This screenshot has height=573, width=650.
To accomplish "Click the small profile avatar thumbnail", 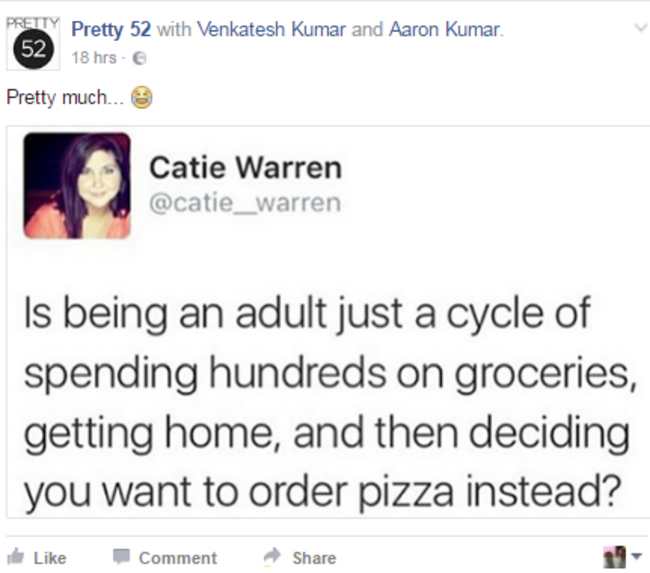I will [x=615, y=557].
